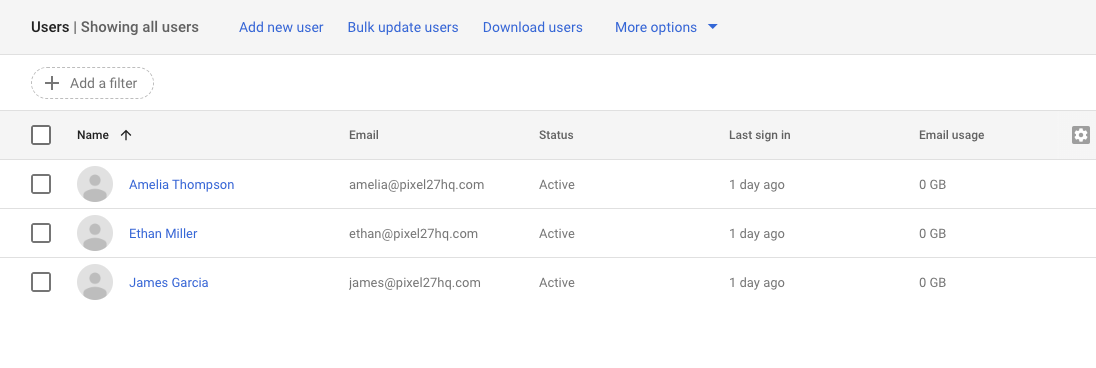Open Amelia Thompson's user profile
The image size is (1096, 368).
point(182,185)
